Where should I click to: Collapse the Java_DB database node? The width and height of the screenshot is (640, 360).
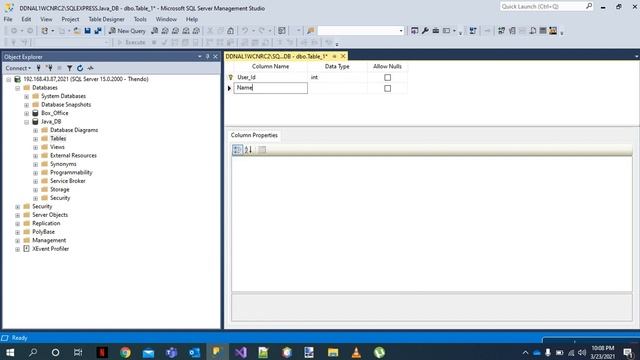[27, 122]
